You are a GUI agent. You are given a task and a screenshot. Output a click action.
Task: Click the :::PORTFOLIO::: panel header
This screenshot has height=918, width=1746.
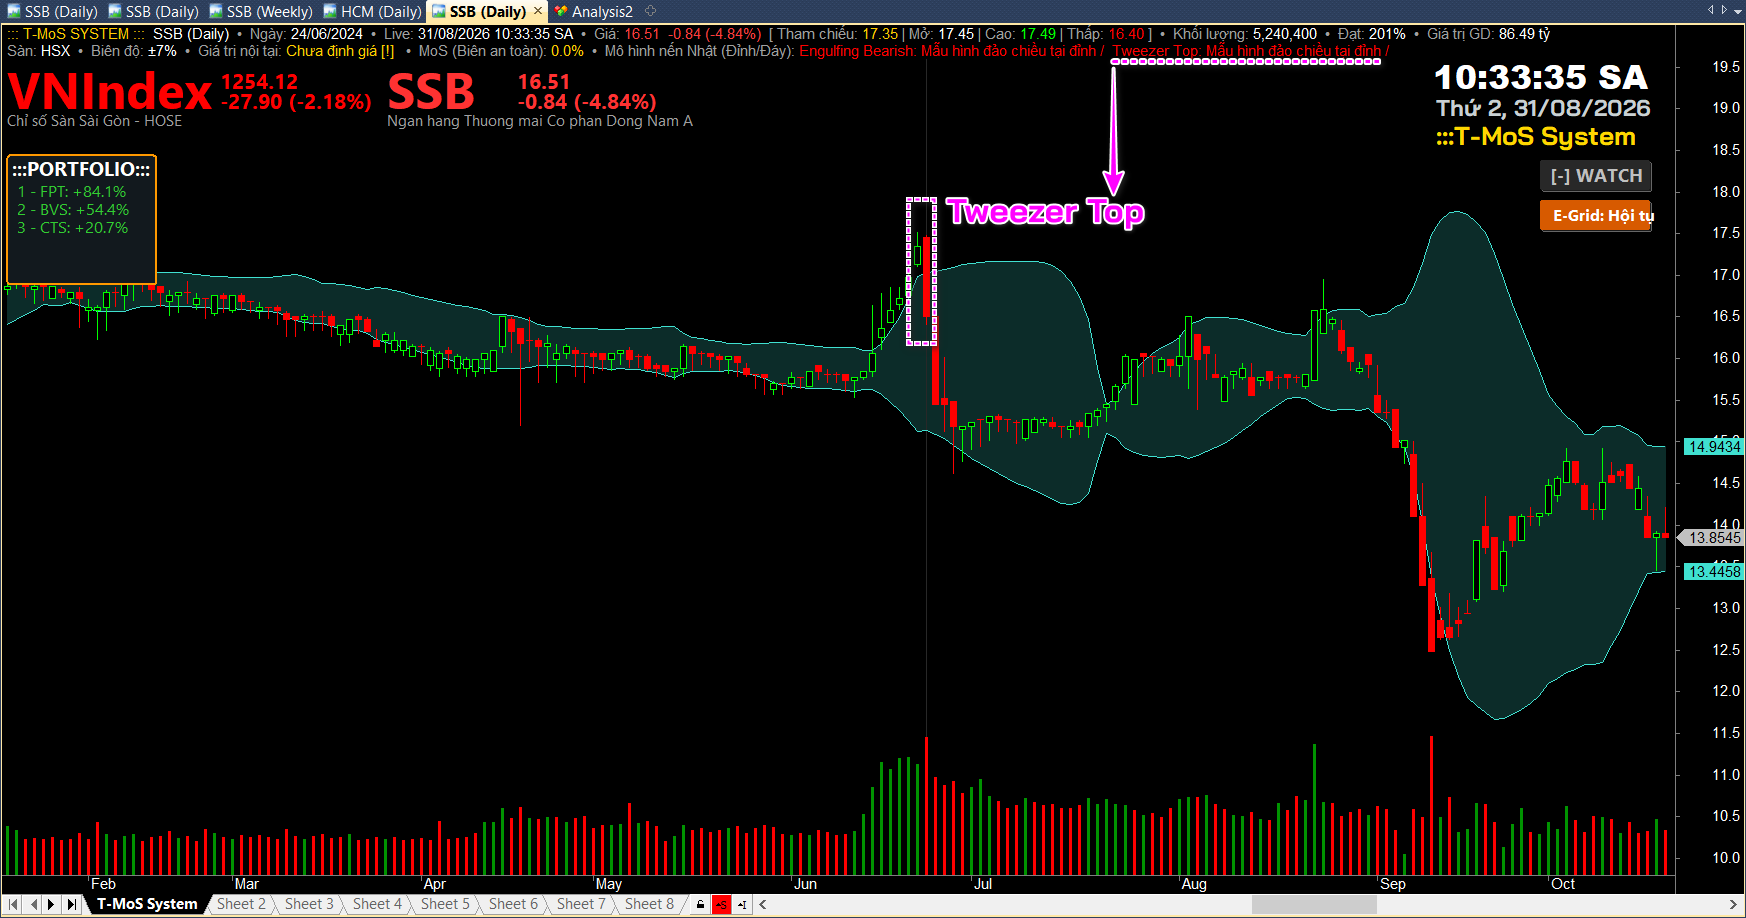pyautogui.click(x=81, y=169)
